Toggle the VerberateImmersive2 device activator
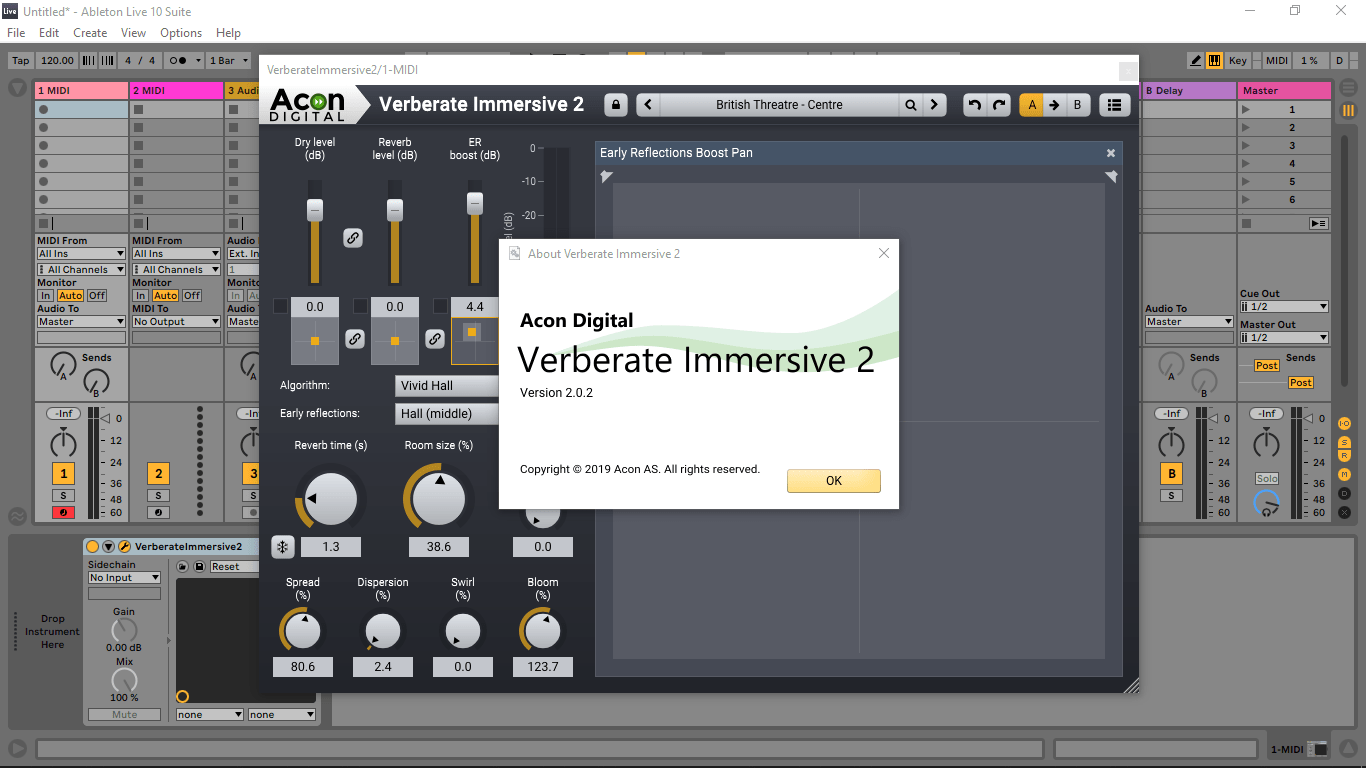Viewport: 1366px width, 768px height. pos(93,547)
